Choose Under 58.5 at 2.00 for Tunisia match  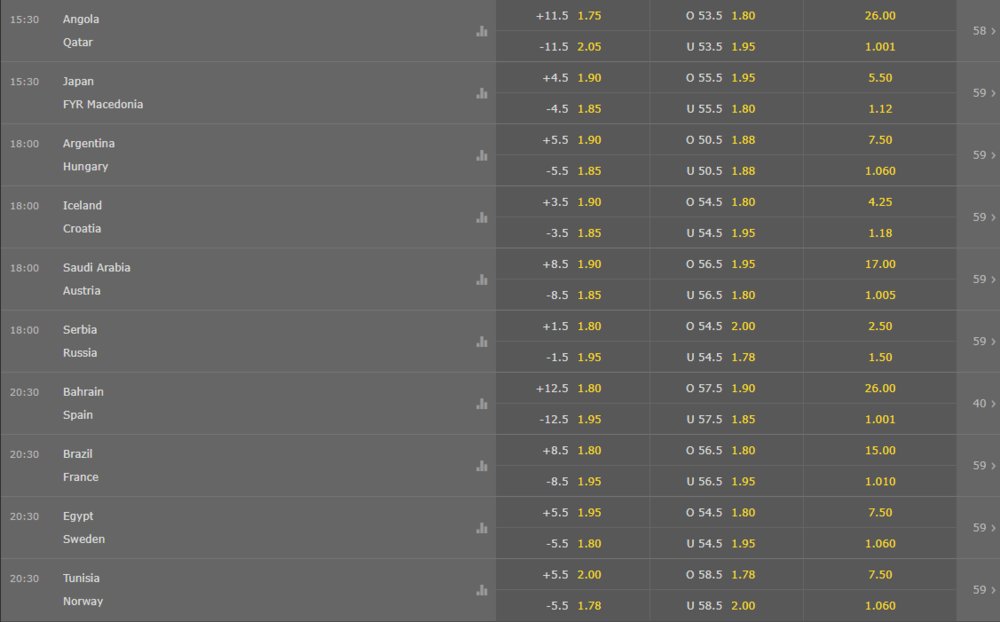pyautogui.click(x=726, y=605)
